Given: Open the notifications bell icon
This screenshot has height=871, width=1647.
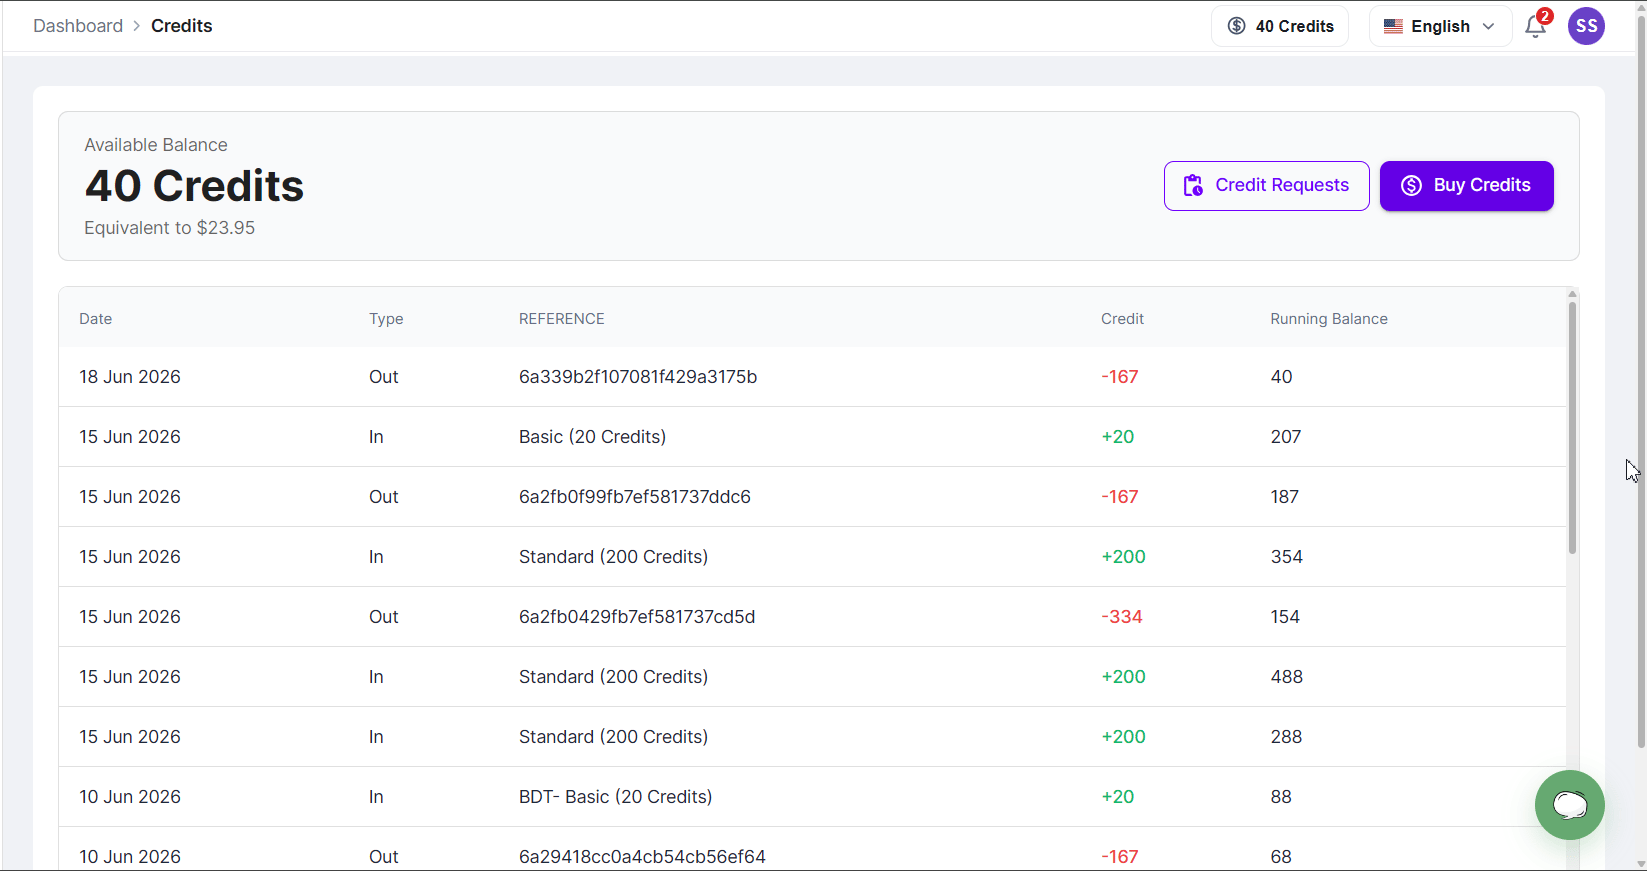Looking at the screenshot, I should pos(1535,27).
